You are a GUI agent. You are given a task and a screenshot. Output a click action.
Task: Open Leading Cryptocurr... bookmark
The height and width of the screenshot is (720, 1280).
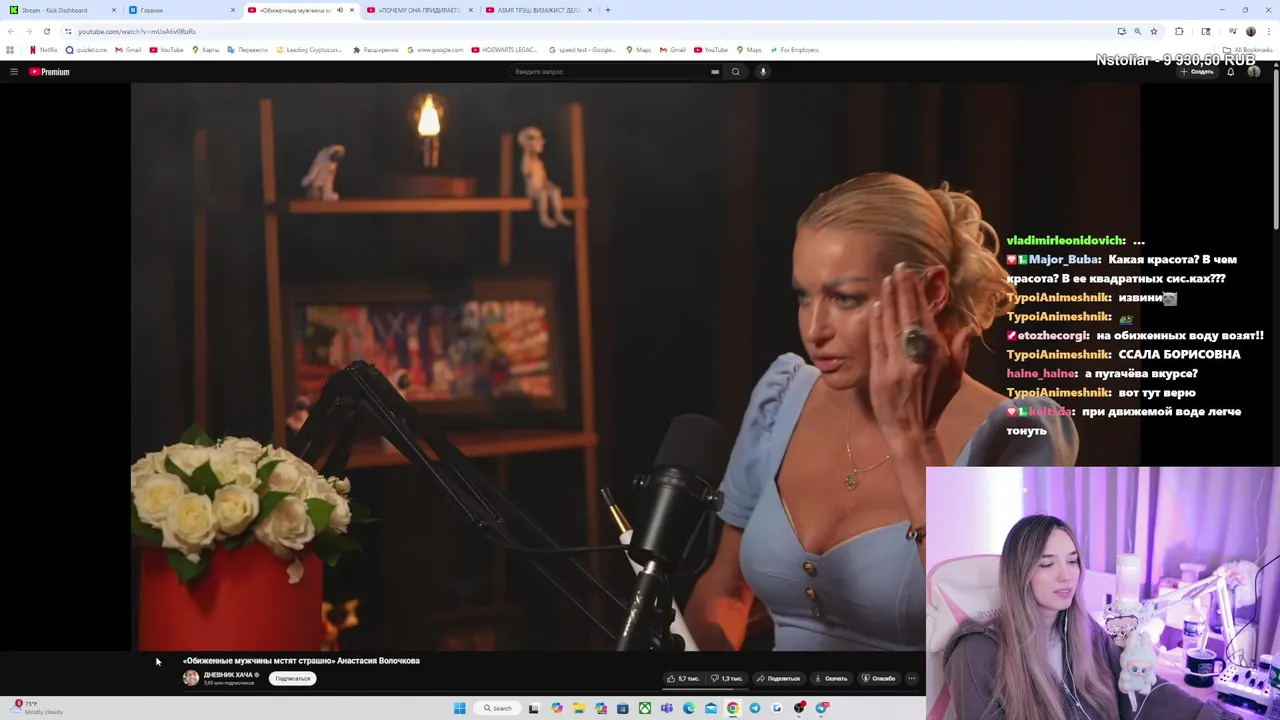click(309, 50)
